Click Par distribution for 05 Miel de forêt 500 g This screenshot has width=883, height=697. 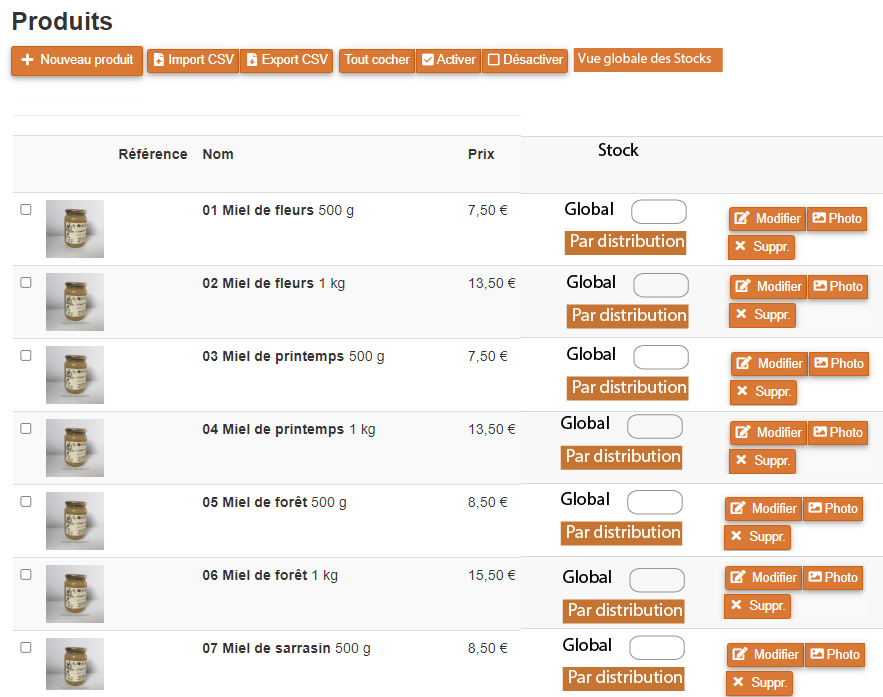622,532
